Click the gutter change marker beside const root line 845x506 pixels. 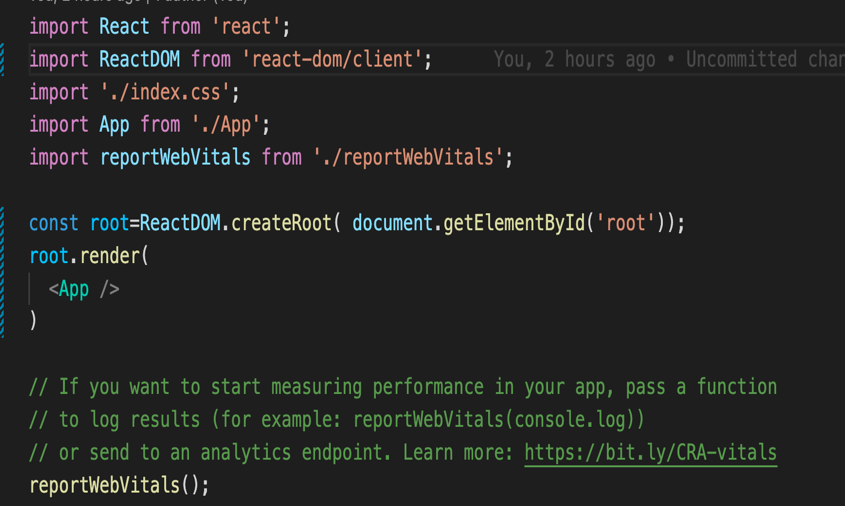click(3, 223)
